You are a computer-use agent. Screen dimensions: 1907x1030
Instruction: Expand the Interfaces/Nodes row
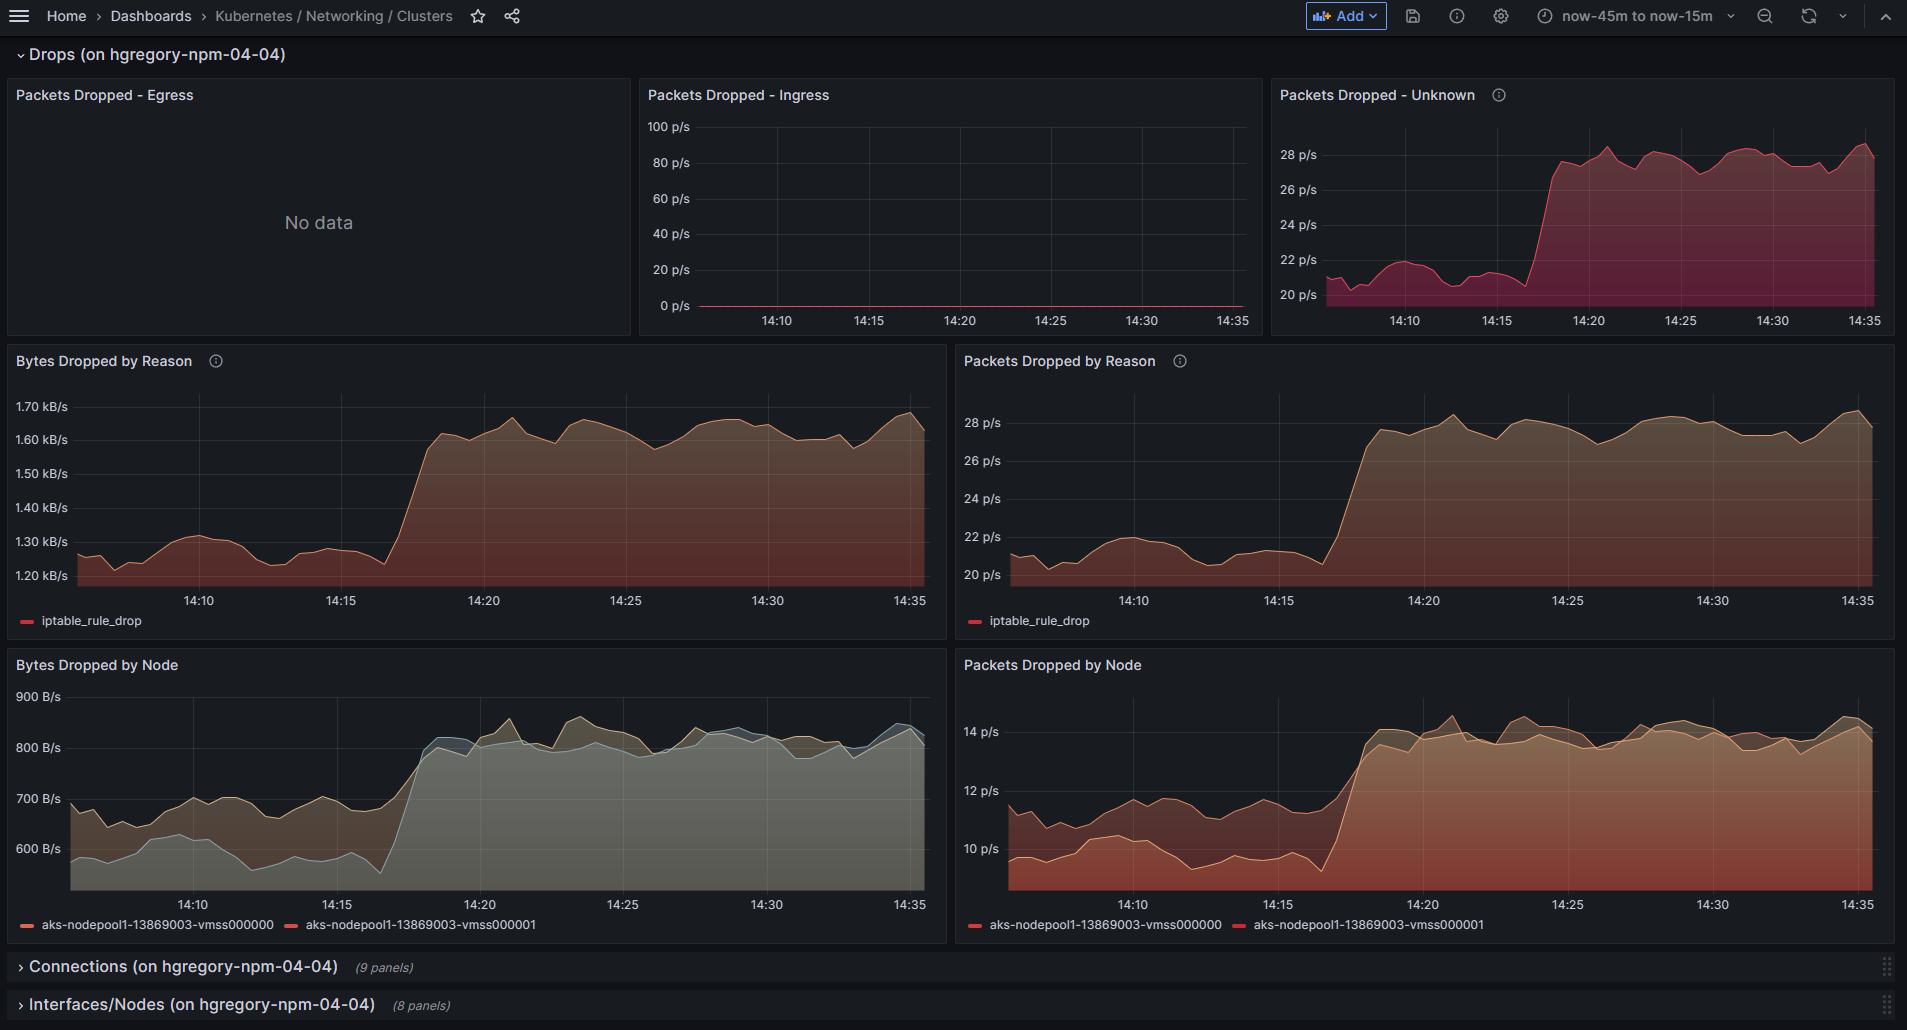(20, 1005)
